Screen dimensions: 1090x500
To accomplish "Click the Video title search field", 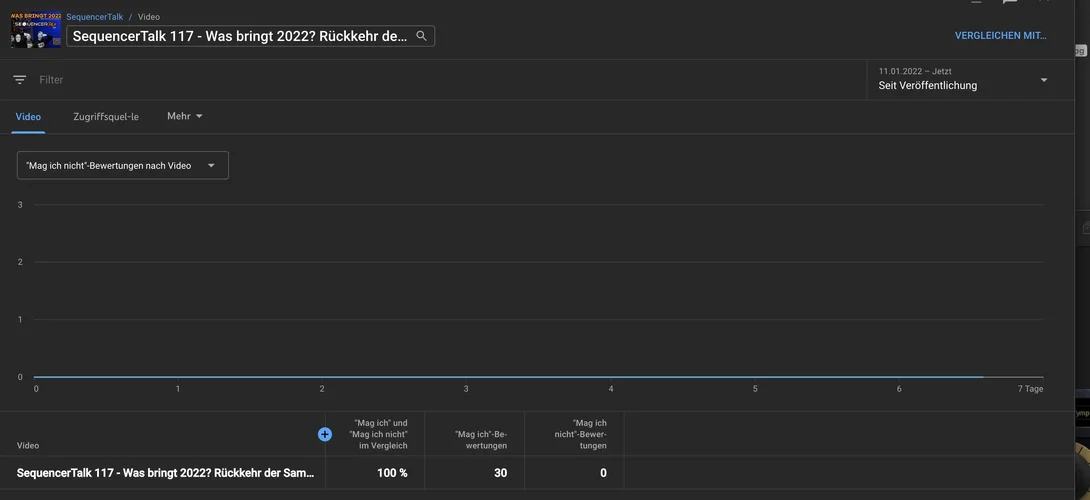I will pyautogui.click(x=250, y=36).
